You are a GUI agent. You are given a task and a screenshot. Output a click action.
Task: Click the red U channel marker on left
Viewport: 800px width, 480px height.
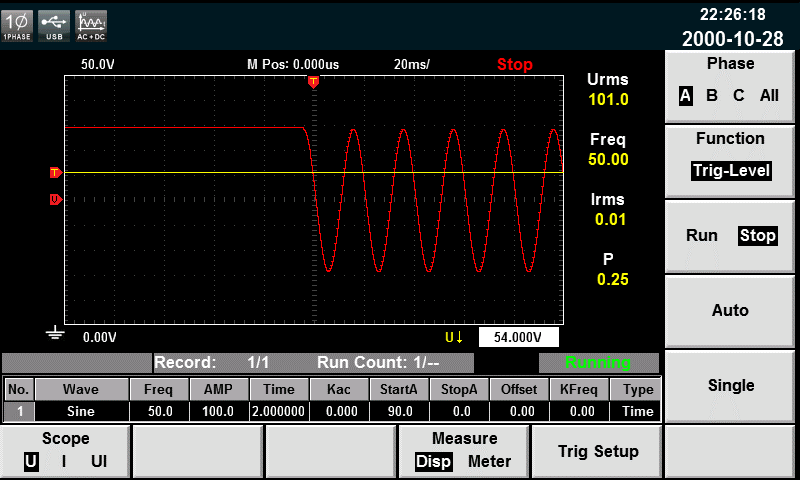[55, 200]
